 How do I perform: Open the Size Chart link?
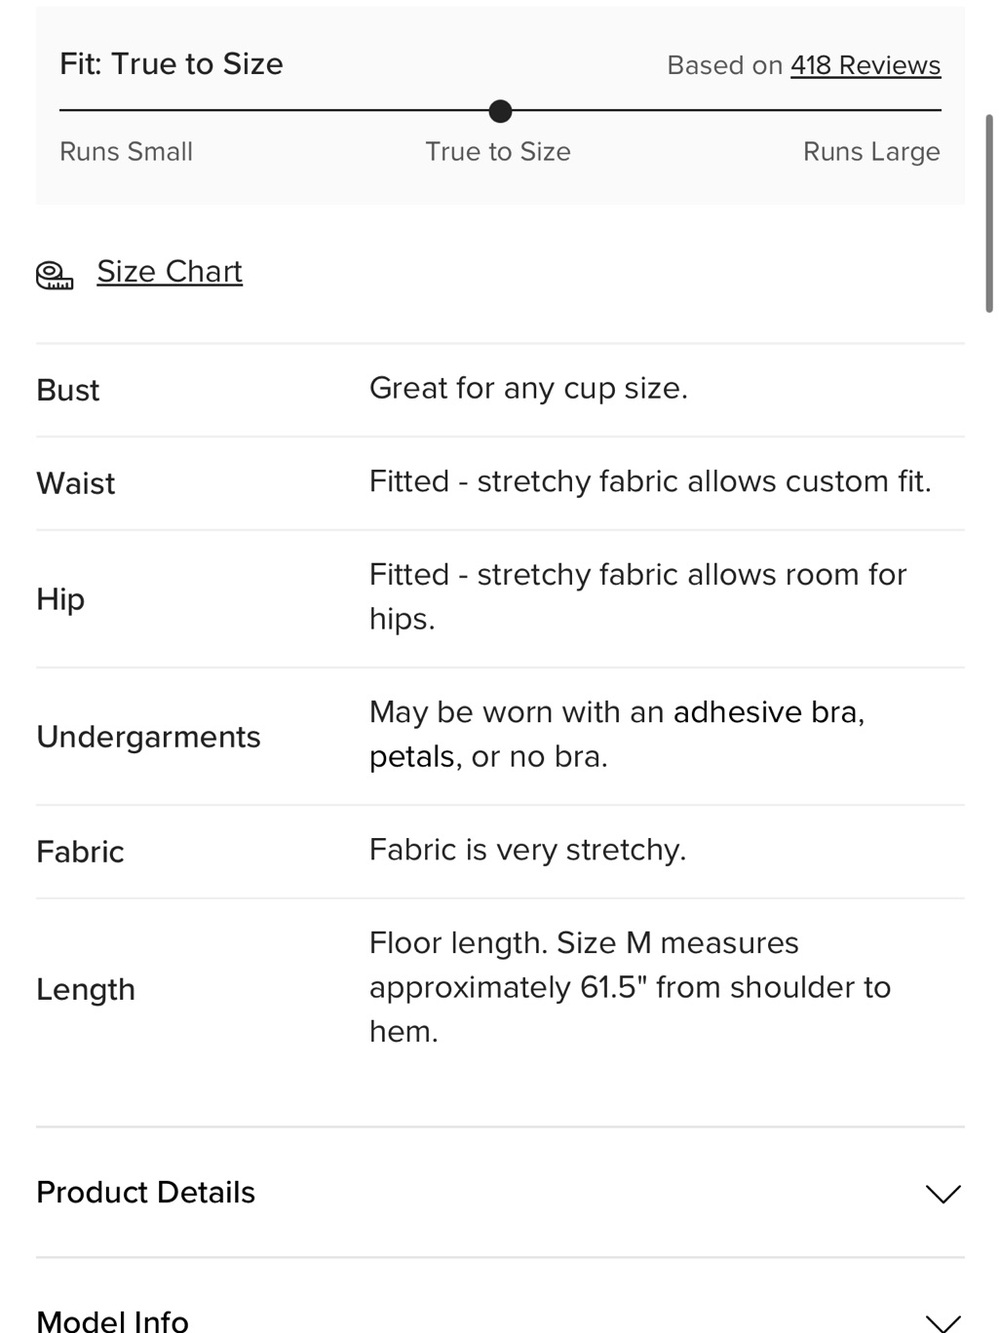click(x=169, y=271)
